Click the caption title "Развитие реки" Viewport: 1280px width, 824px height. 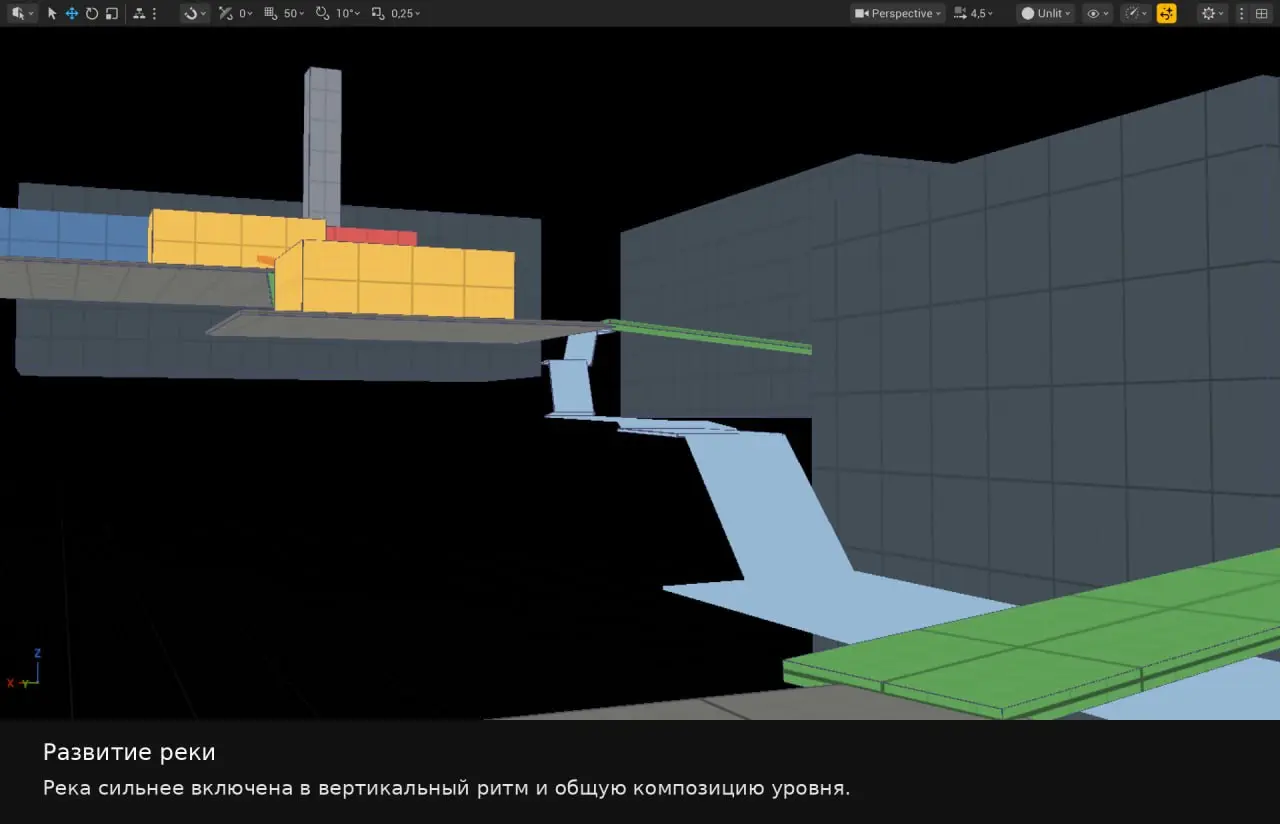(129, 752)
